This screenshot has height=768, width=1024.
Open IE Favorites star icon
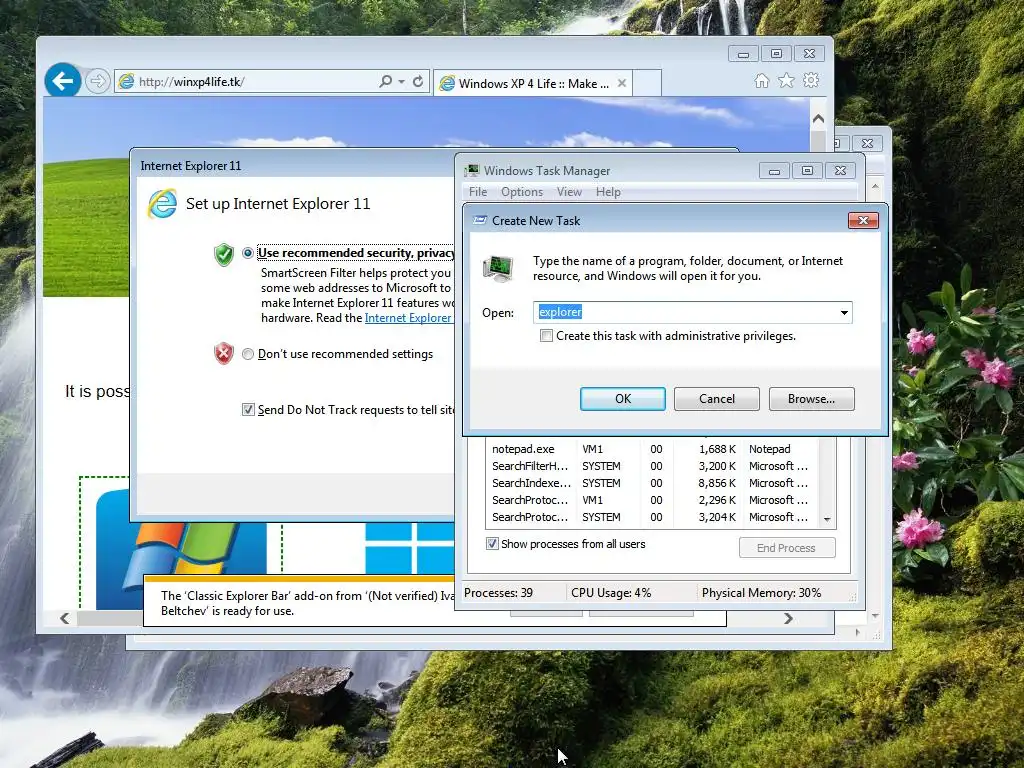[x=786, y=80]
